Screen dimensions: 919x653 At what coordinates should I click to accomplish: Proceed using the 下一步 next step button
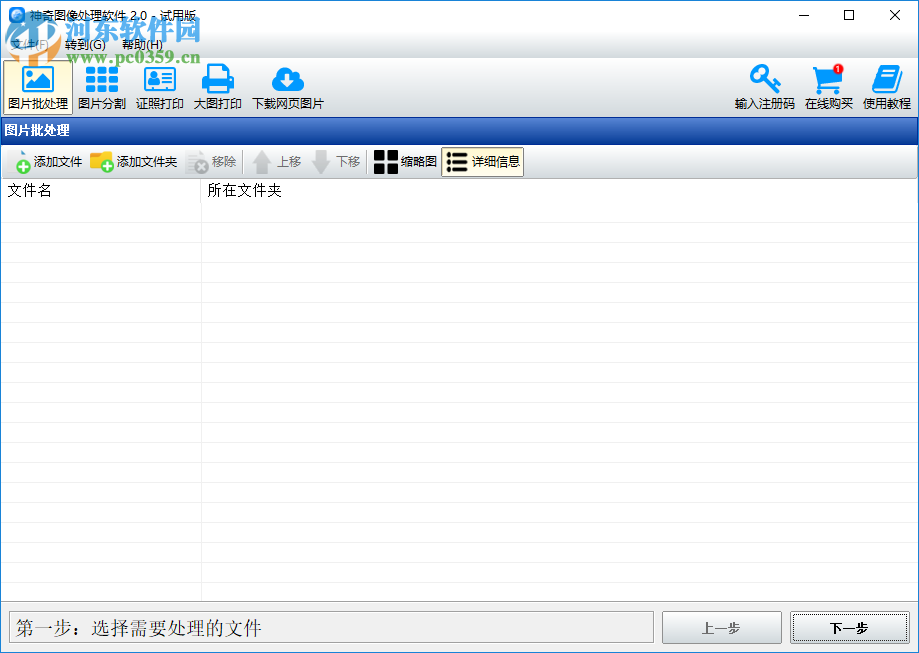tap(849, 627)
